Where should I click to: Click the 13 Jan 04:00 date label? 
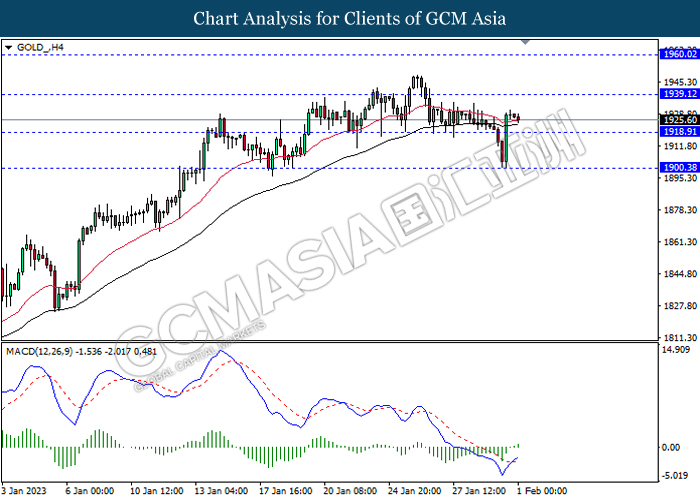click(x=221, y=491)
